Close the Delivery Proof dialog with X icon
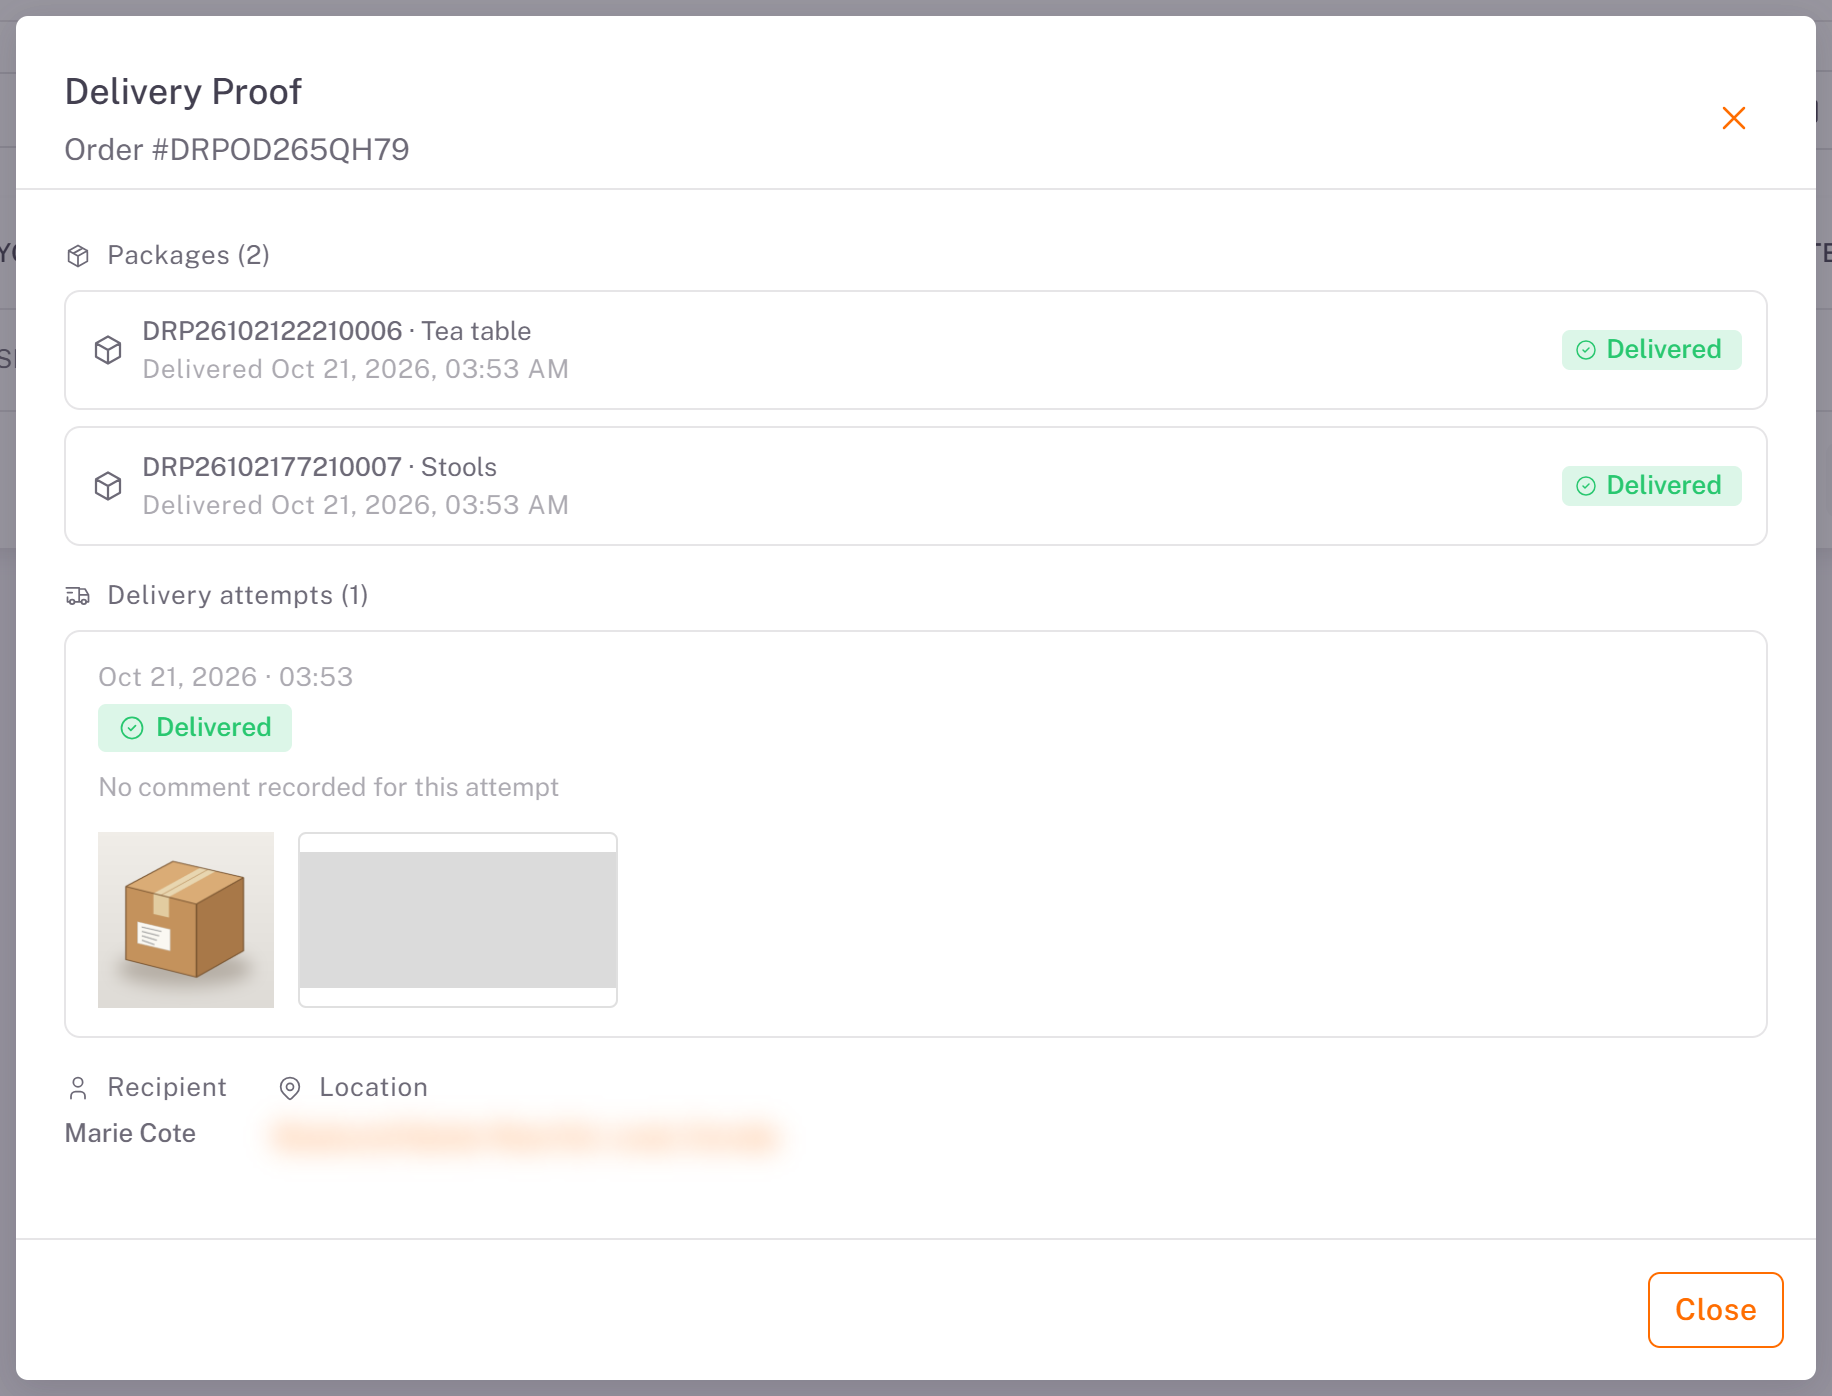The width and height of the screenshot is (1832, 1396). (1734, 118)
